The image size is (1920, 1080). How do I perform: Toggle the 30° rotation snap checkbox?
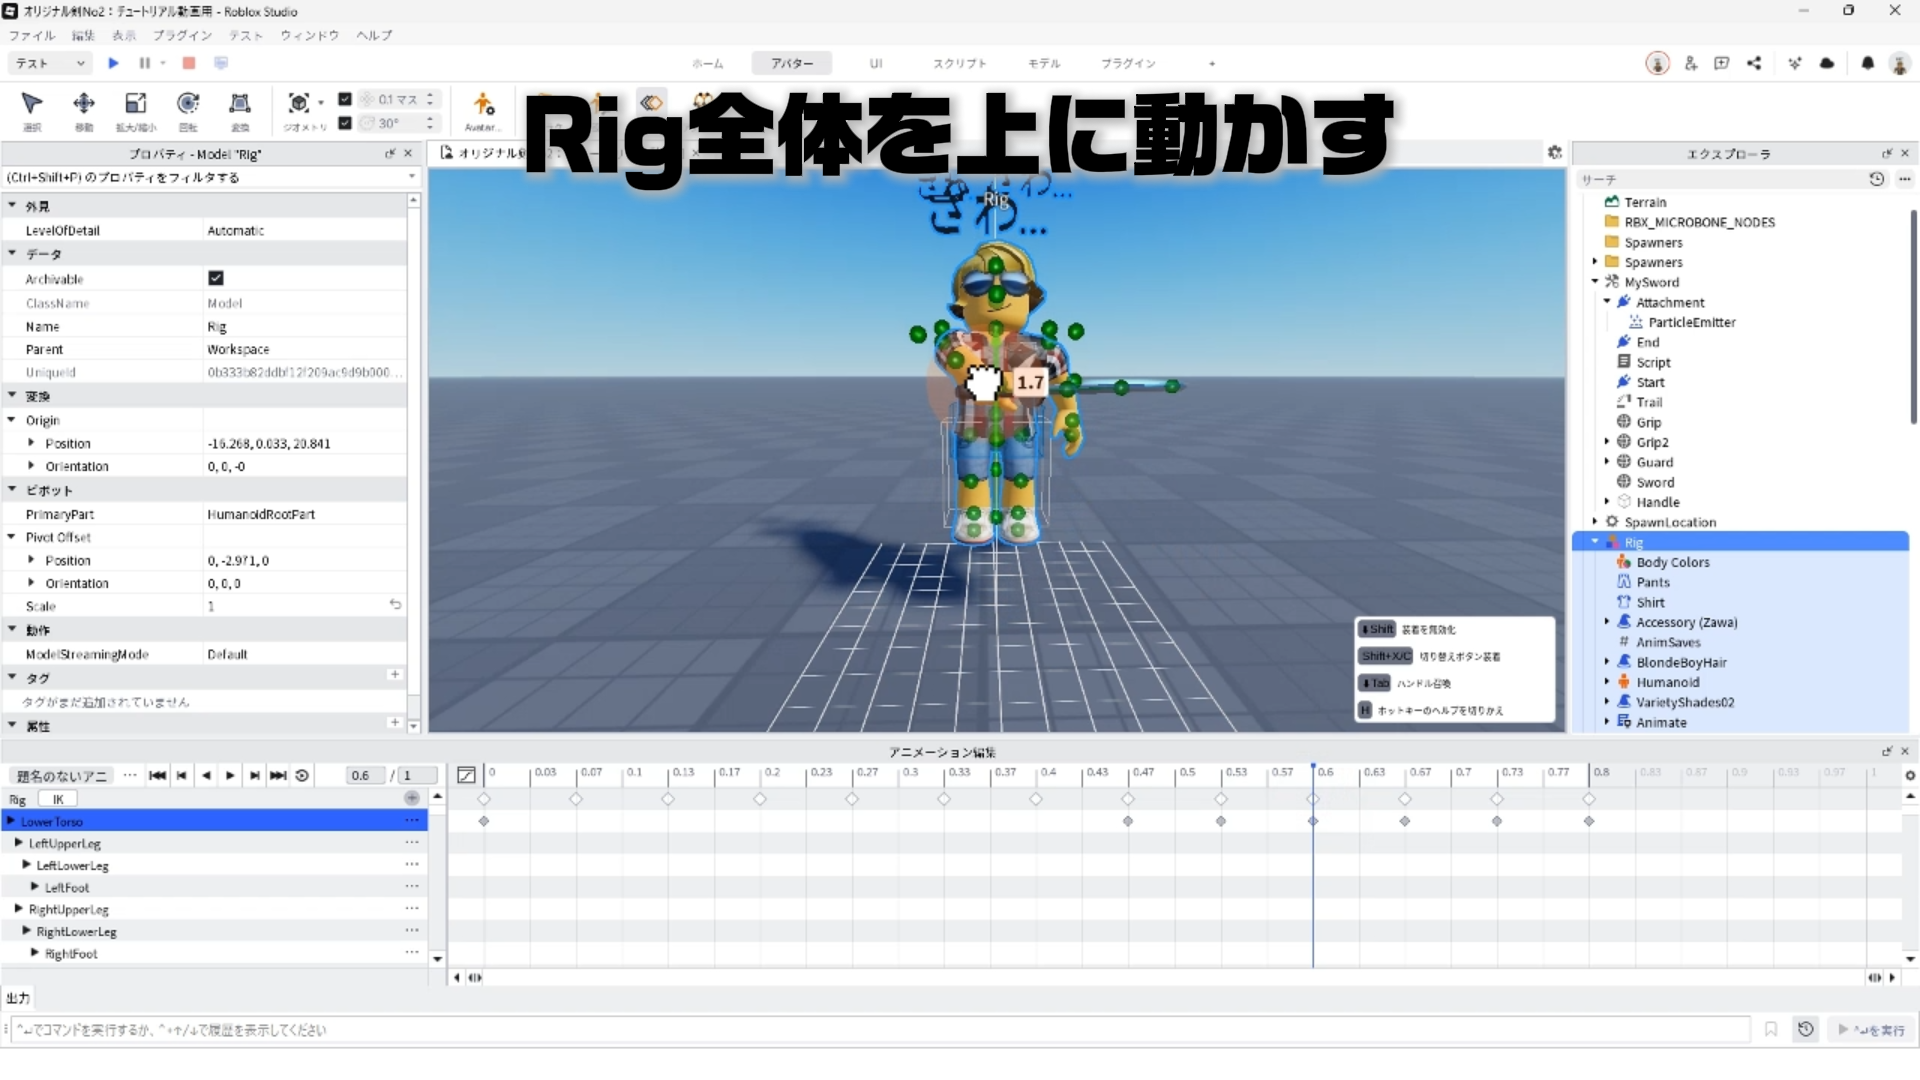pos(345,123)
